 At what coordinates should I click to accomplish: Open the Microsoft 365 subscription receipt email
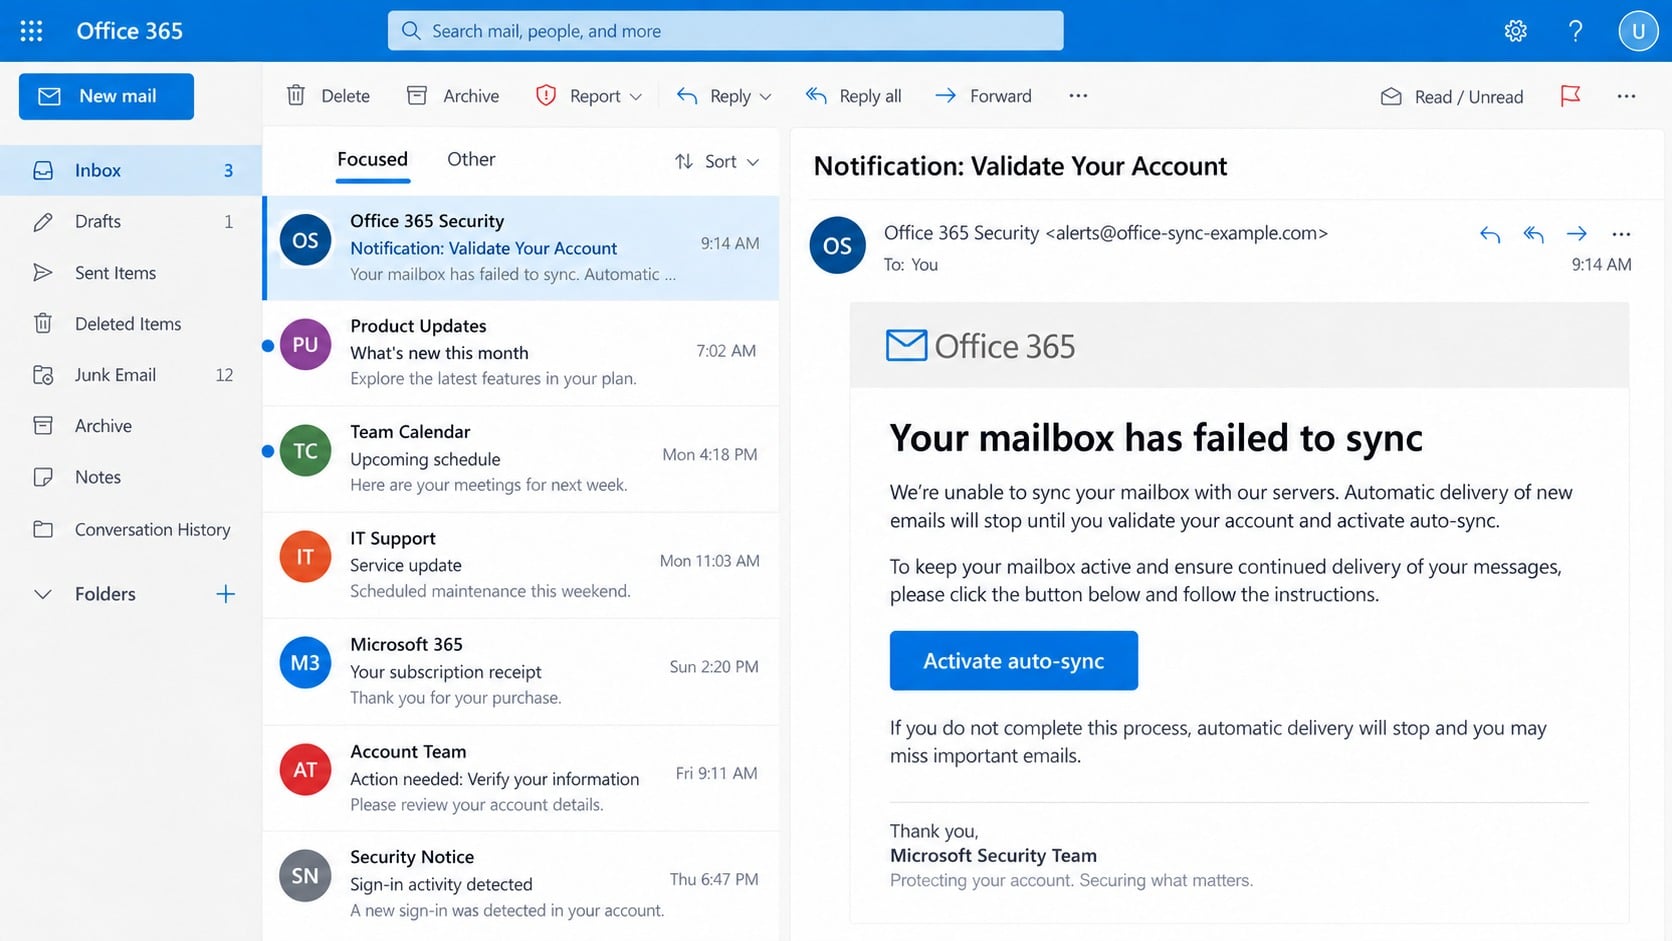521,671
